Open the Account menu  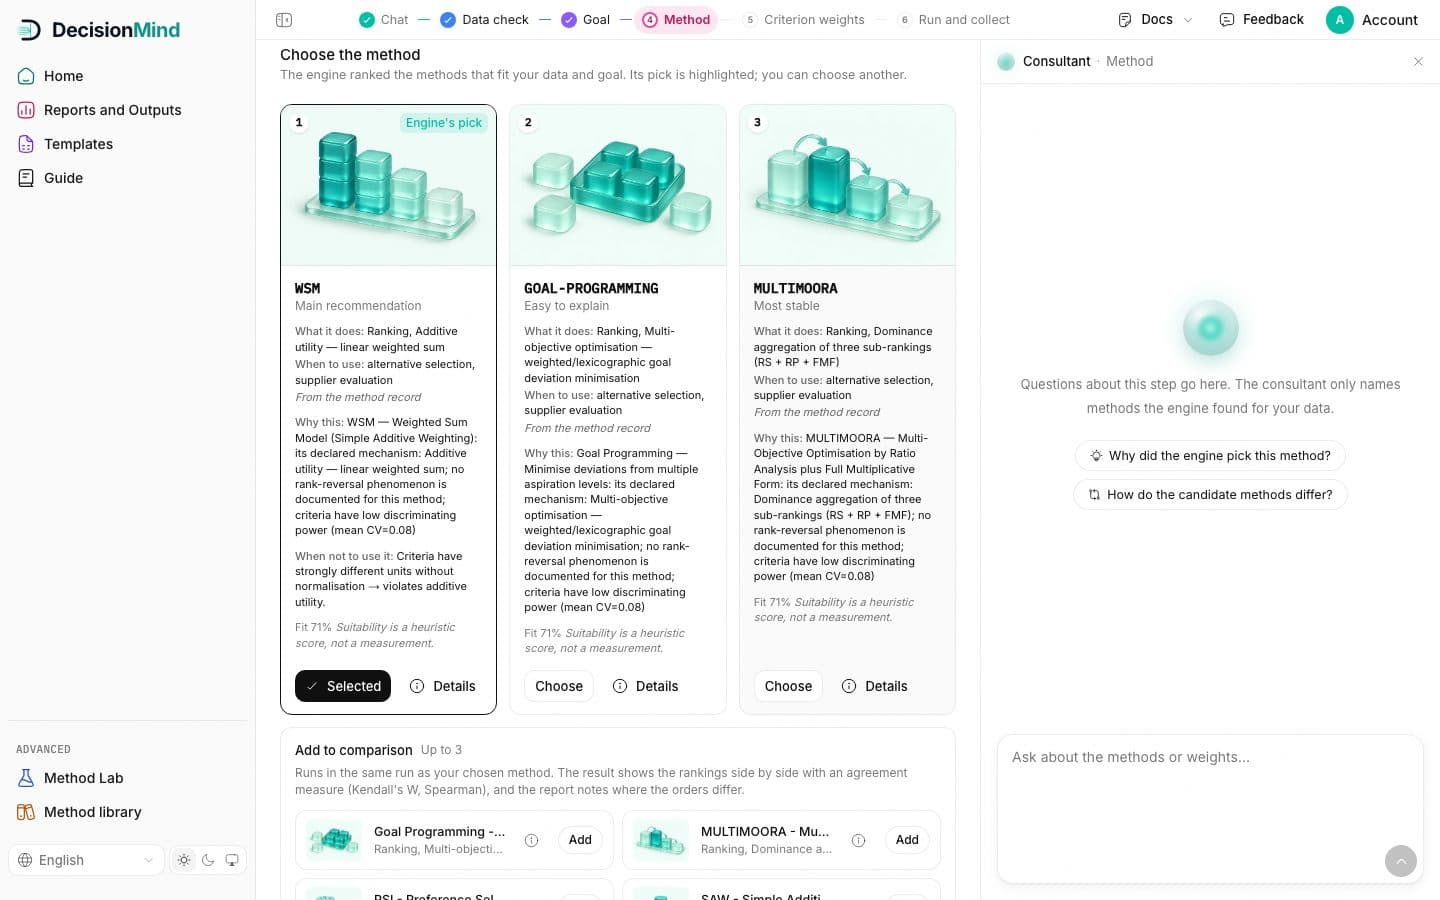tap(1372, 20)
